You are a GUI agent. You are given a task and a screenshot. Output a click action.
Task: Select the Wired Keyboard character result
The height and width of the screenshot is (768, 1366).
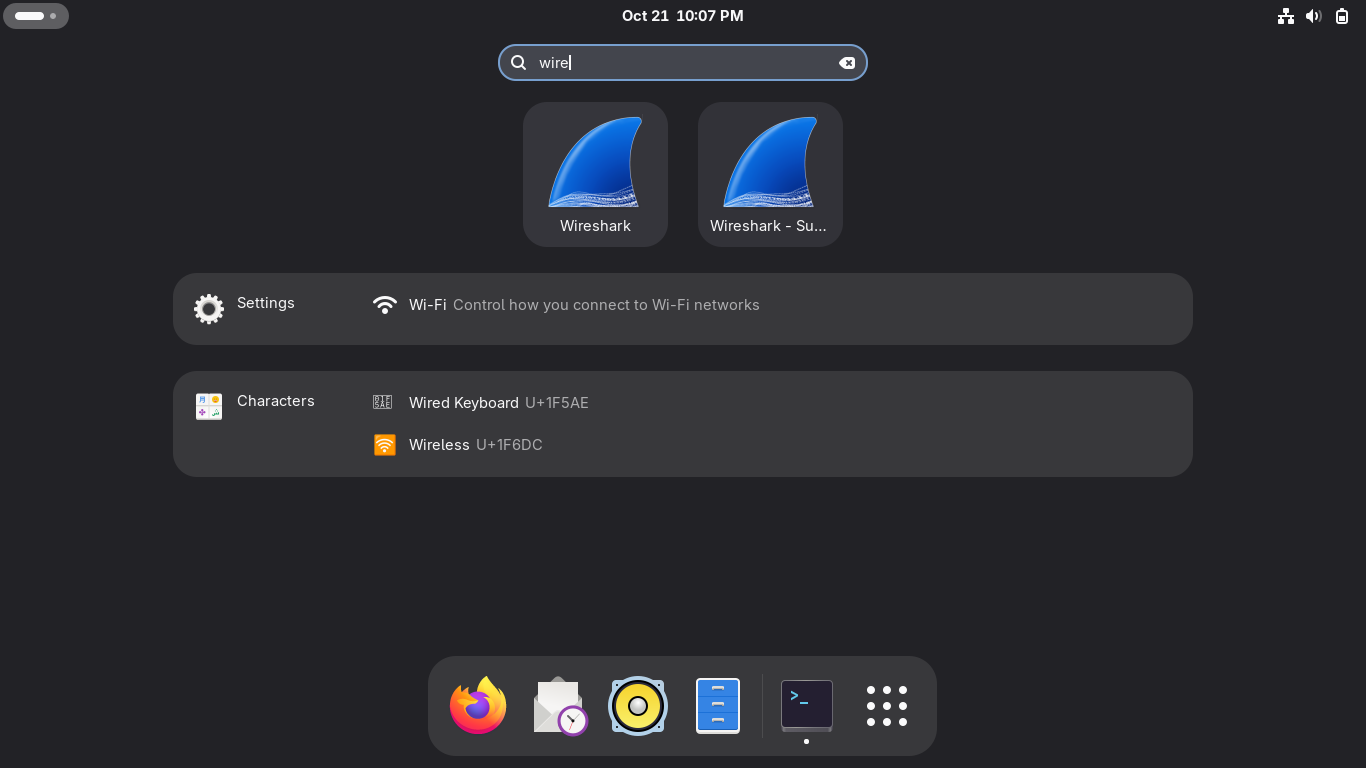coord(480,403)
